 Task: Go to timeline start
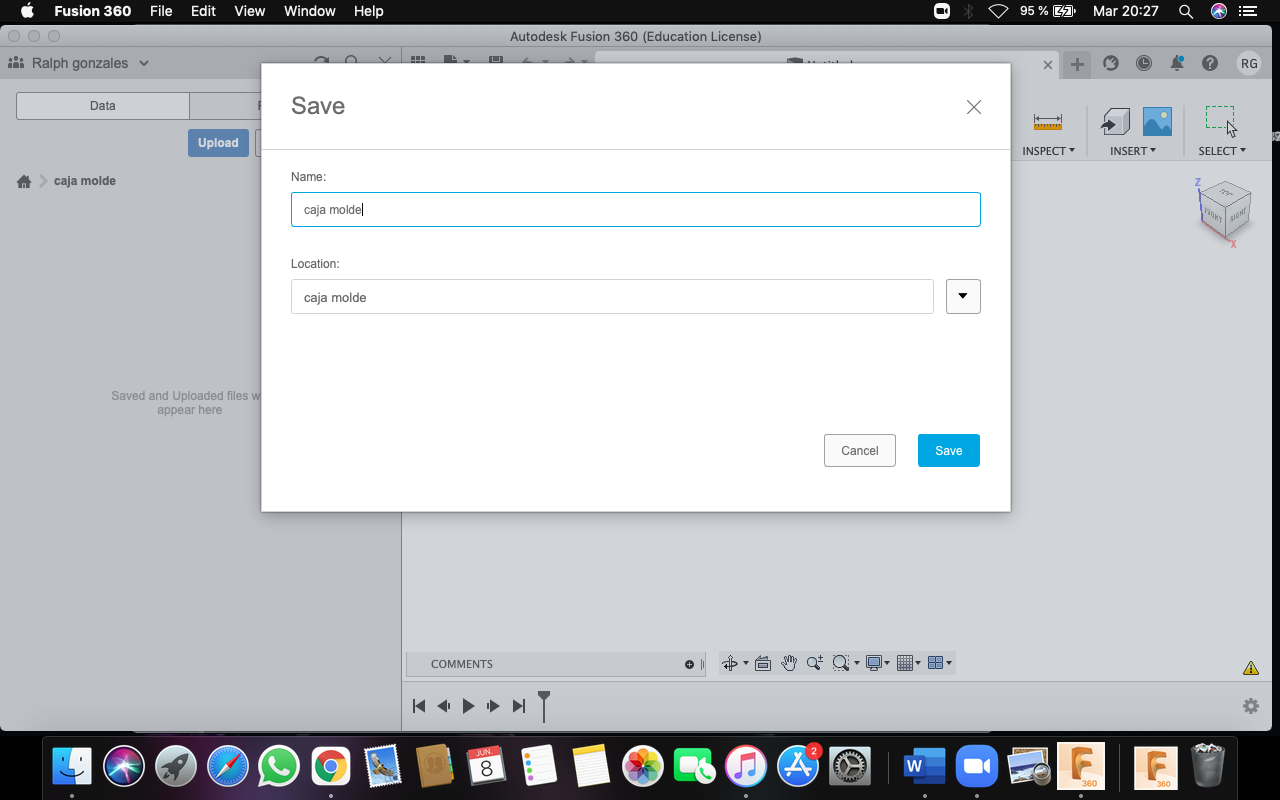pos(419,706)
